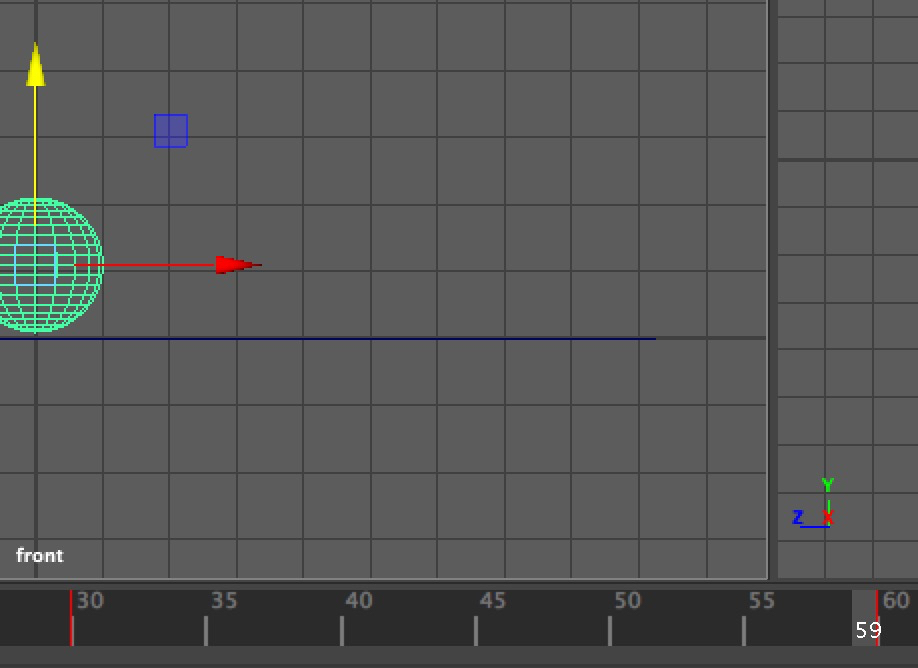
Task: Jump to frame 35 on timeline
Action: click(x=224, y=600)
